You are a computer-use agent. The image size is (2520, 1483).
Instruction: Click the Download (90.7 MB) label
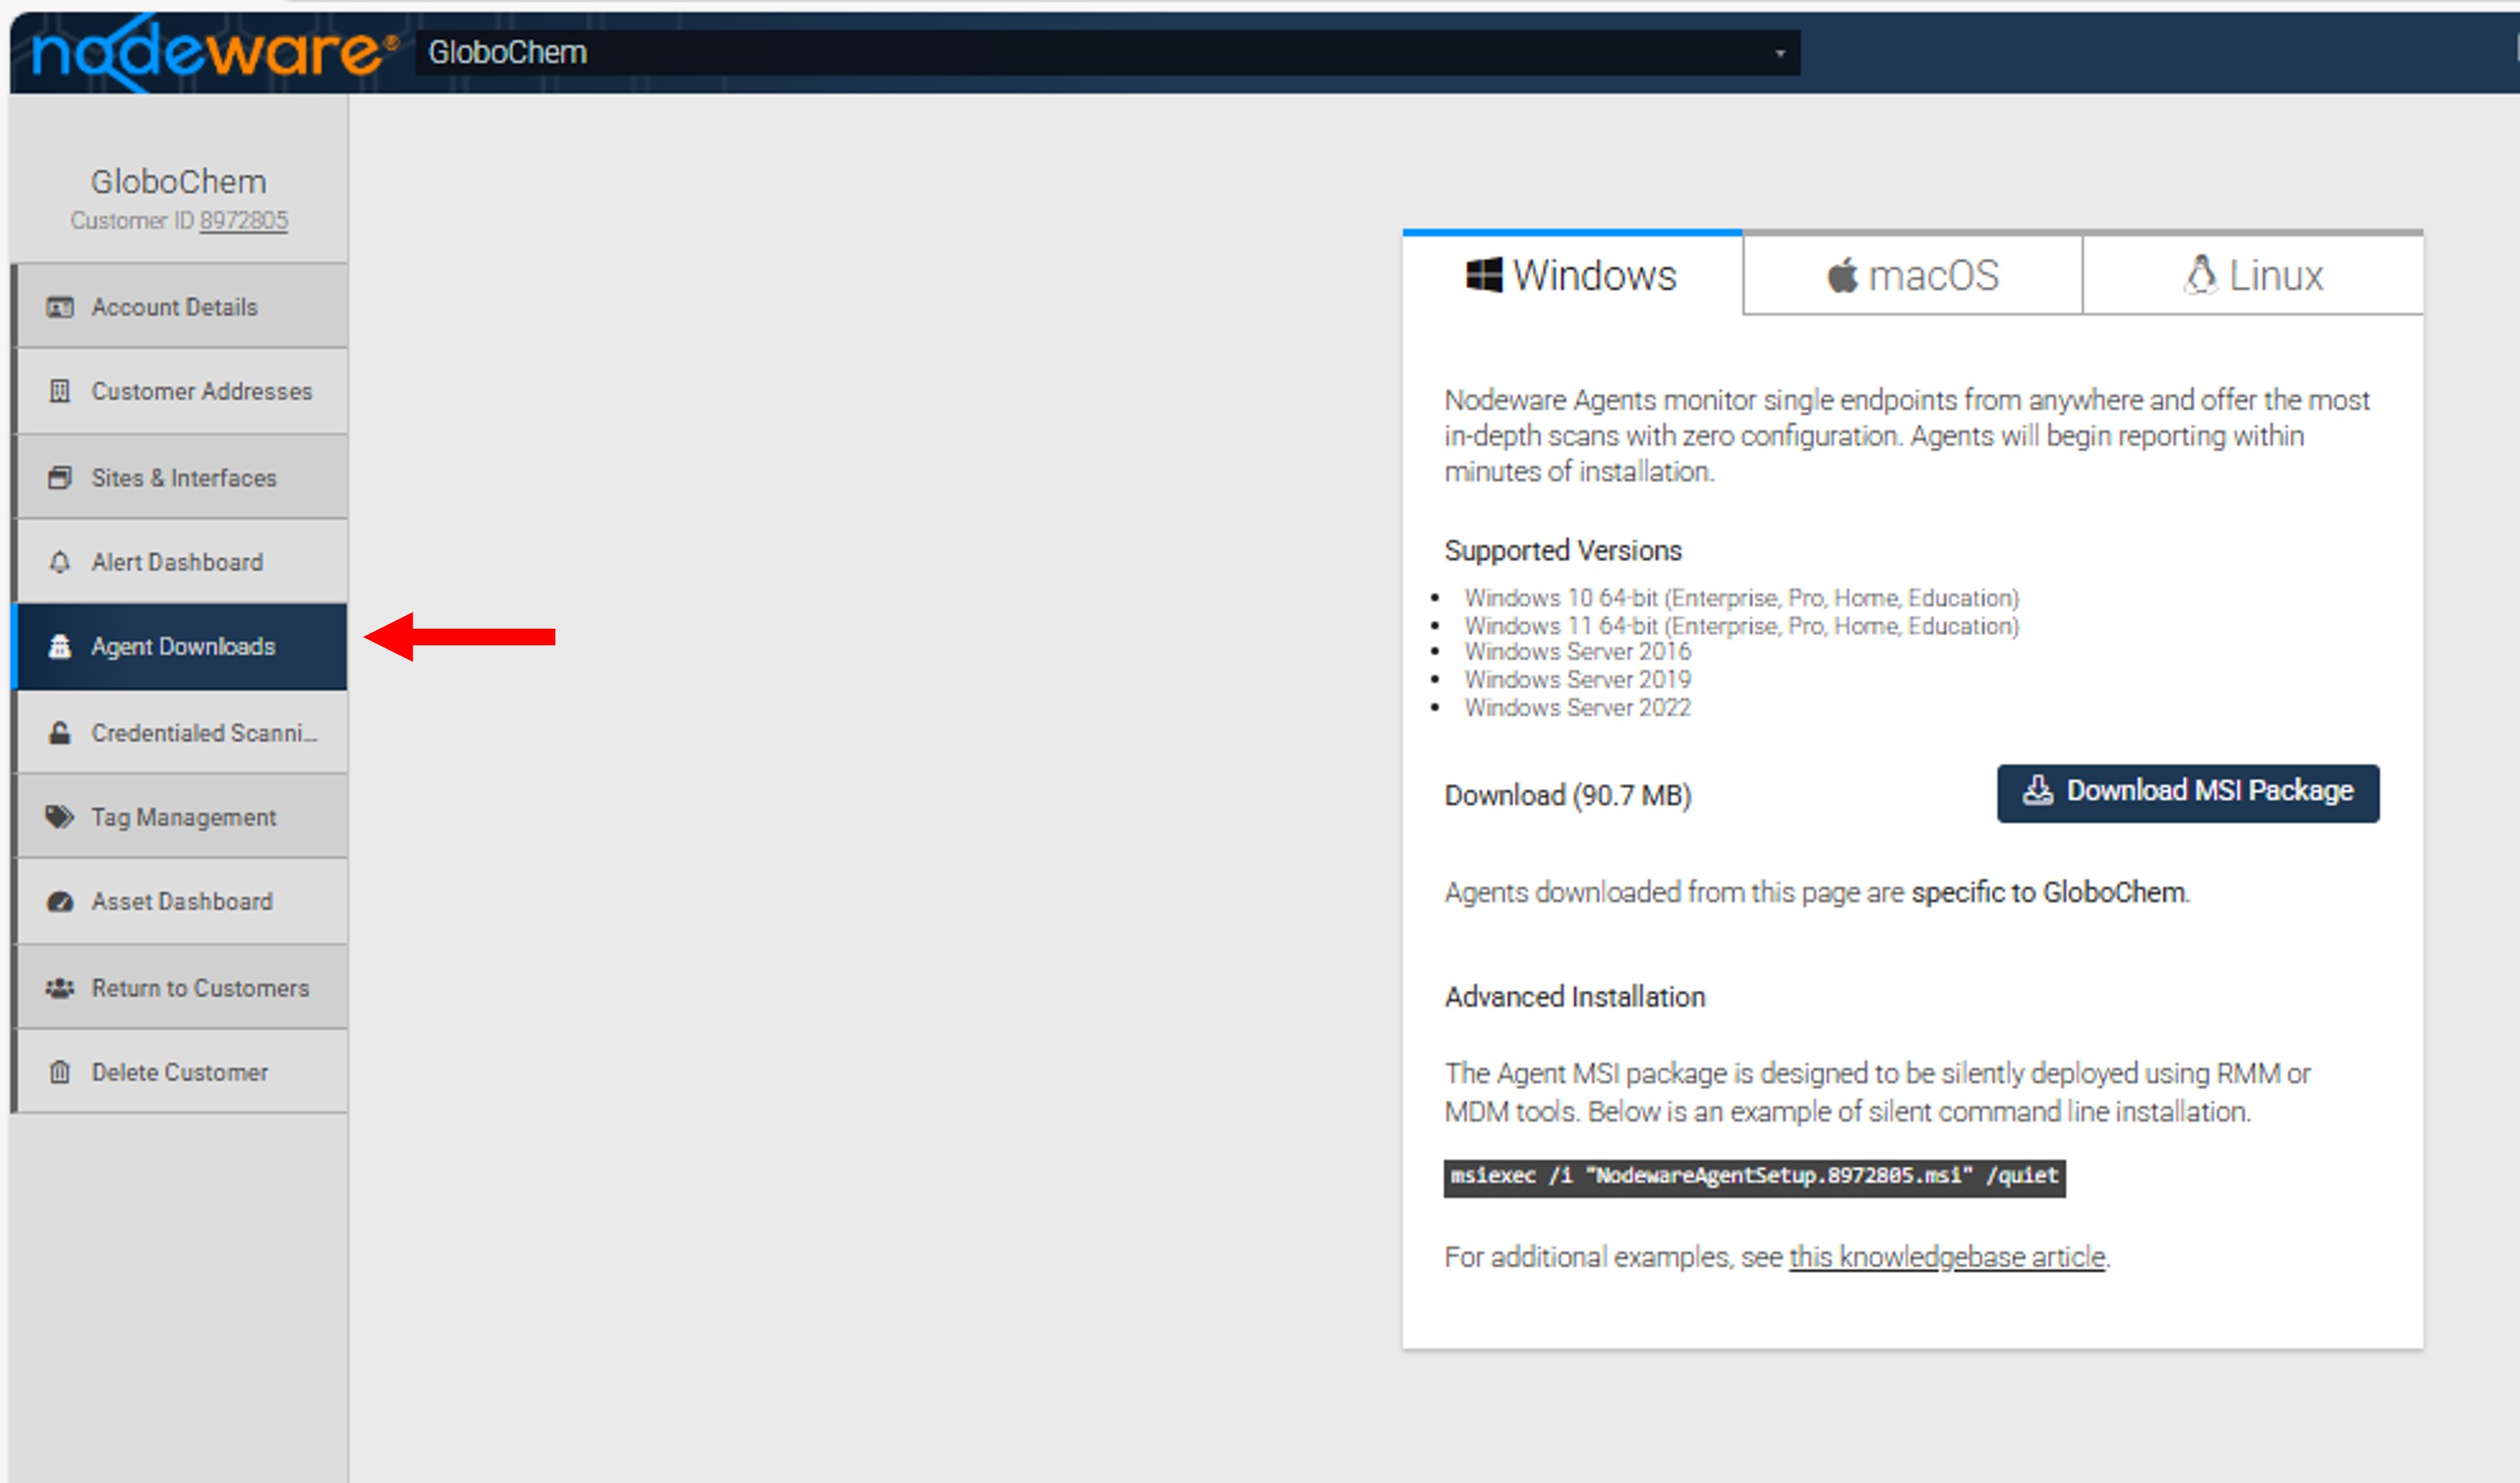1568,796
